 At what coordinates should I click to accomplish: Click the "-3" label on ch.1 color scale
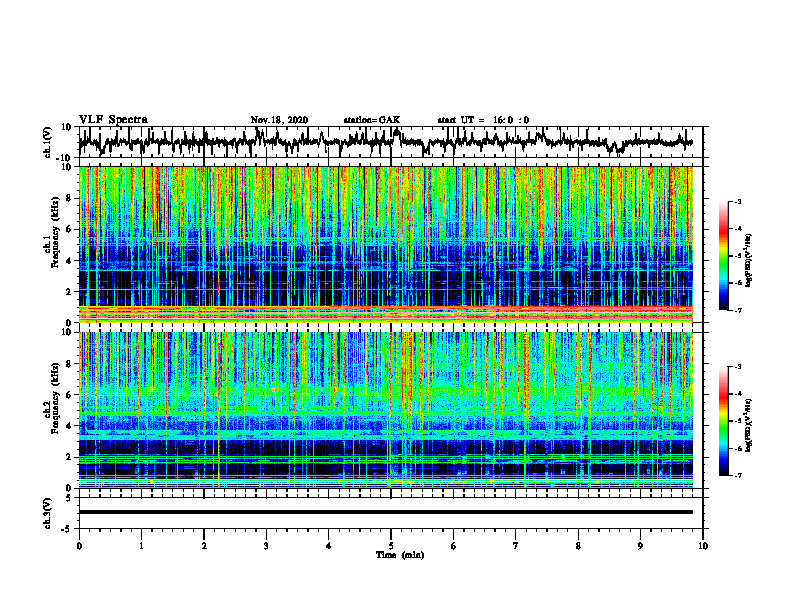tap(738, 202)
